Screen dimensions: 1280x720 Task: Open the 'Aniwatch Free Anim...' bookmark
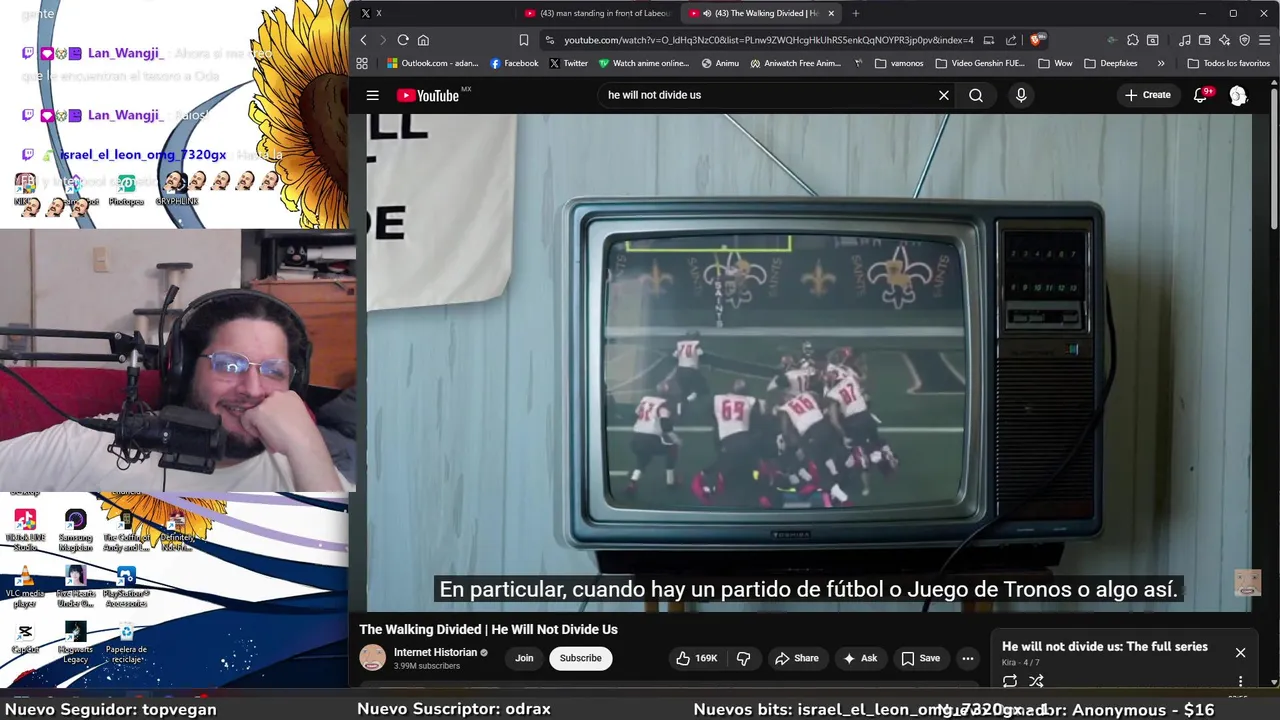point(796,63)
